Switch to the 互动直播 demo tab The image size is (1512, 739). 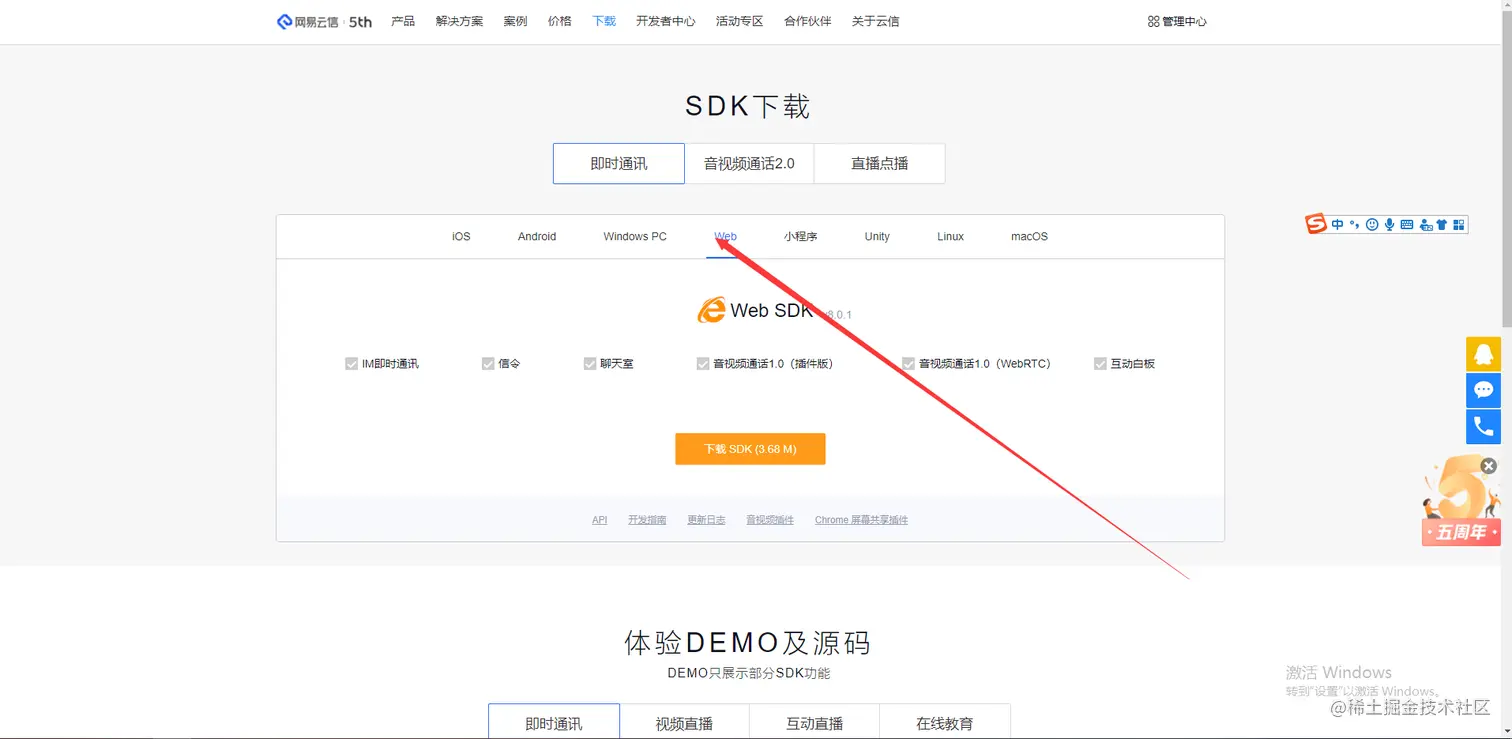pos(815,722)
